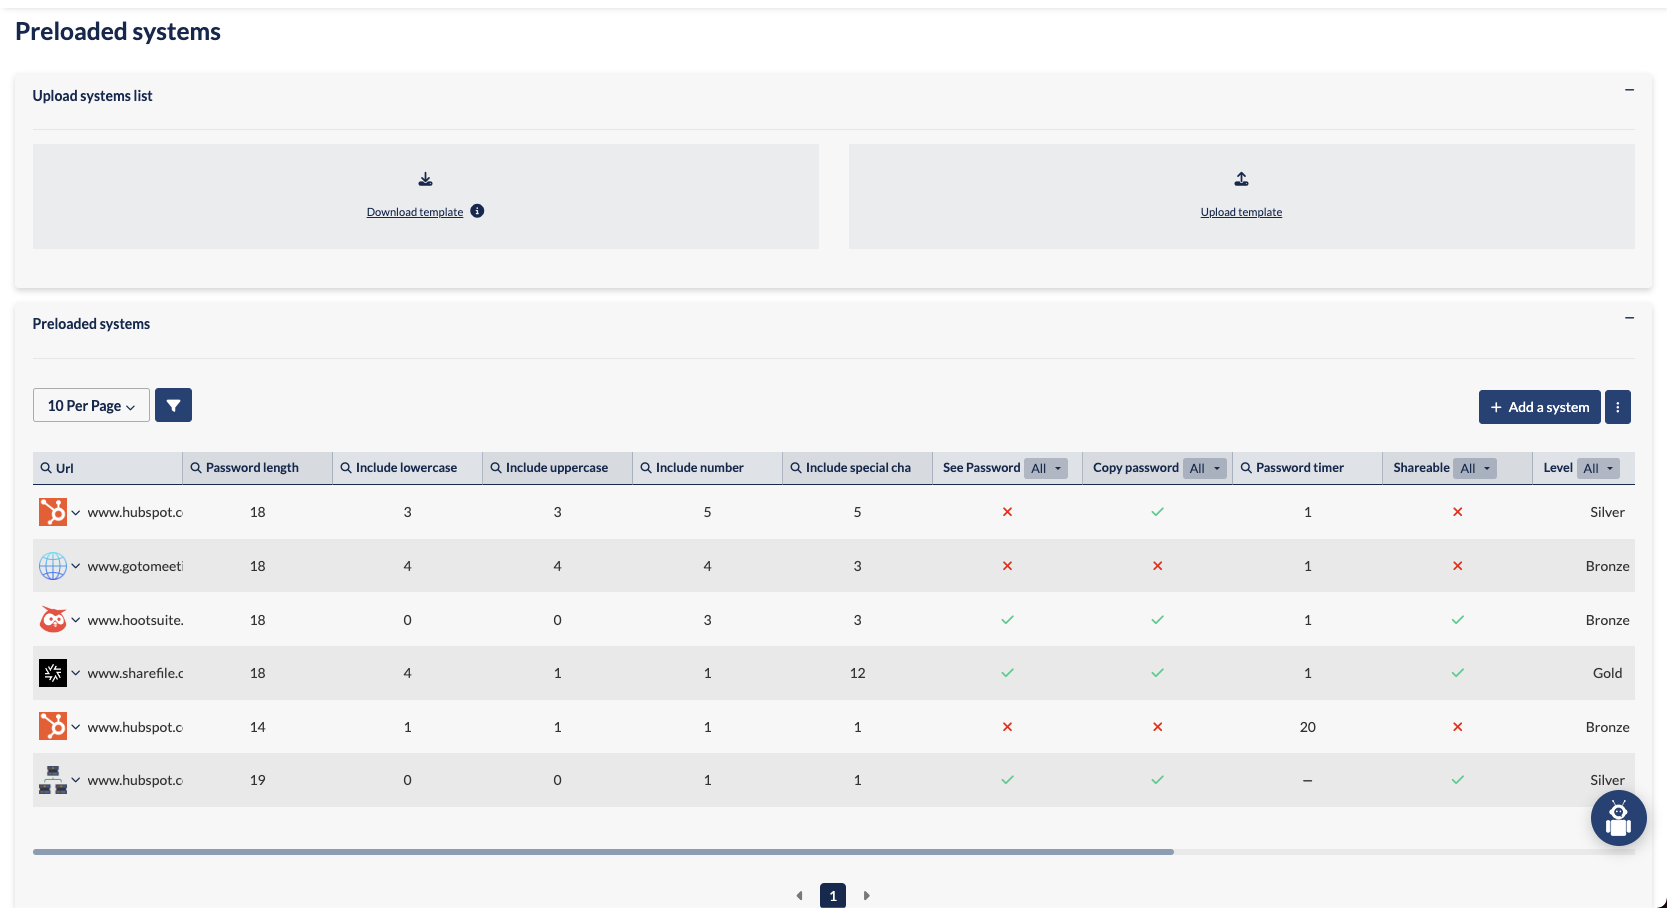Click the Include uppercase search icon
The height and width of the screenshot is (908, 1667).
(496, 468)
